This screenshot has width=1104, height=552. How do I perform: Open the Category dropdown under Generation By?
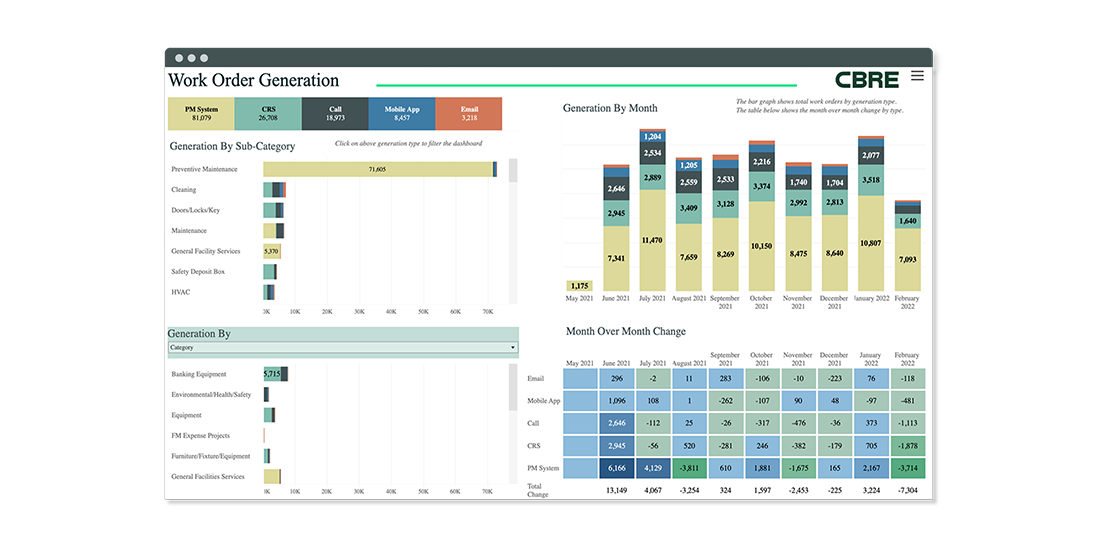point(340,348)
